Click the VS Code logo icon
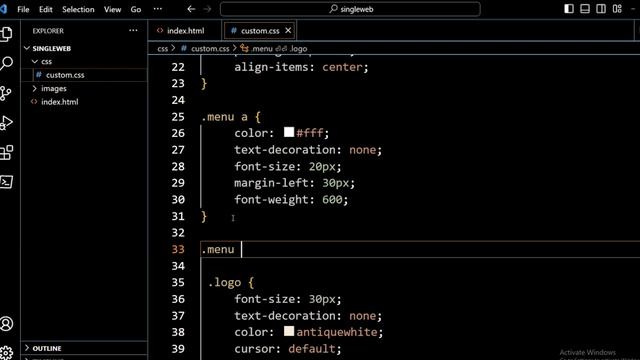The height and width of the screenshot is (360, 640). [4, 9]
